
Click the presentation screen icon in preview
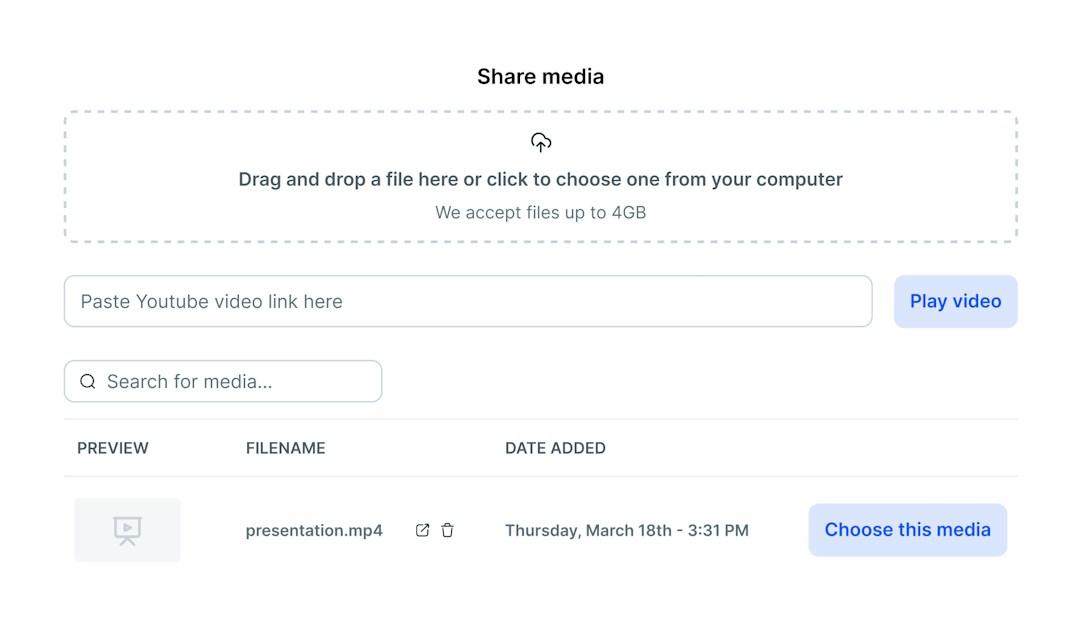tap(127, 531)
